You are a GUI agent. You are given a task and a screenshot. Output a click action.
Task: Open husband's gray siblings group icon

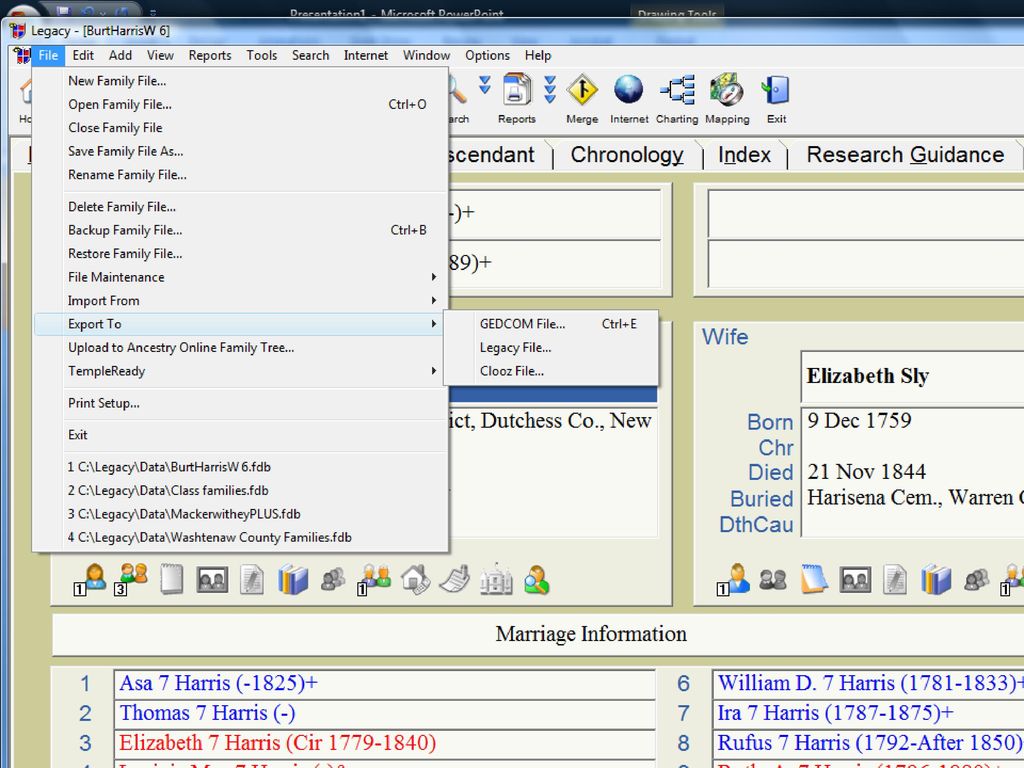[333, 580]
